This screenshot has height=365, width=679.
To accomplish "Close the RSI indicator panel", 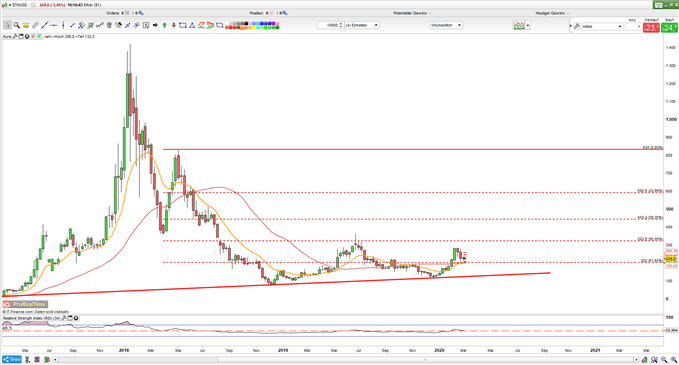I will click(x=76, y=318).
